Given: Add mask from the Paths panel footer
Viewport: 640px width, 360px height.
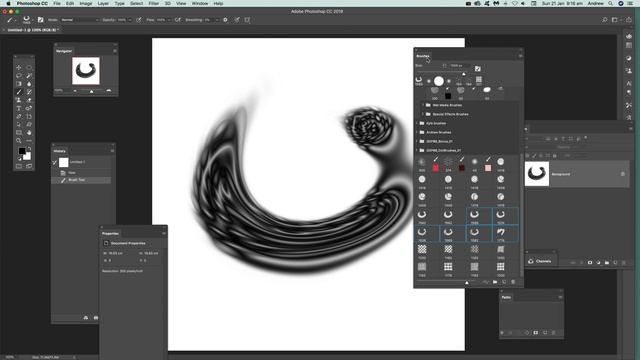Looking at the screenshot, I should click(x=536, y=333).
